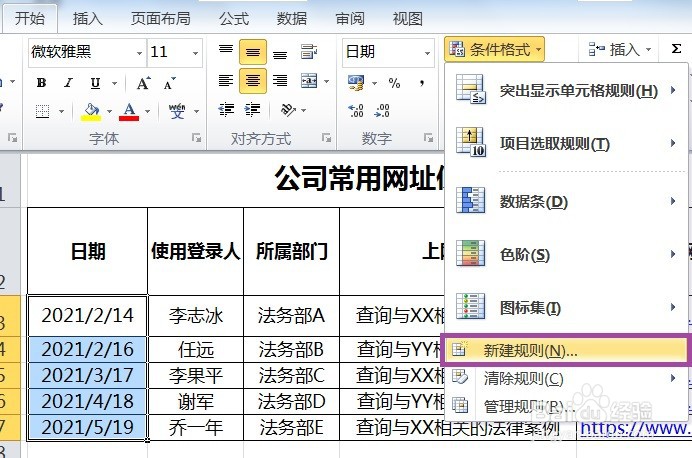The height and width of the screenshot is (458, 692).
Task: Open 图标集 submenu
Action: click(567, 307)
